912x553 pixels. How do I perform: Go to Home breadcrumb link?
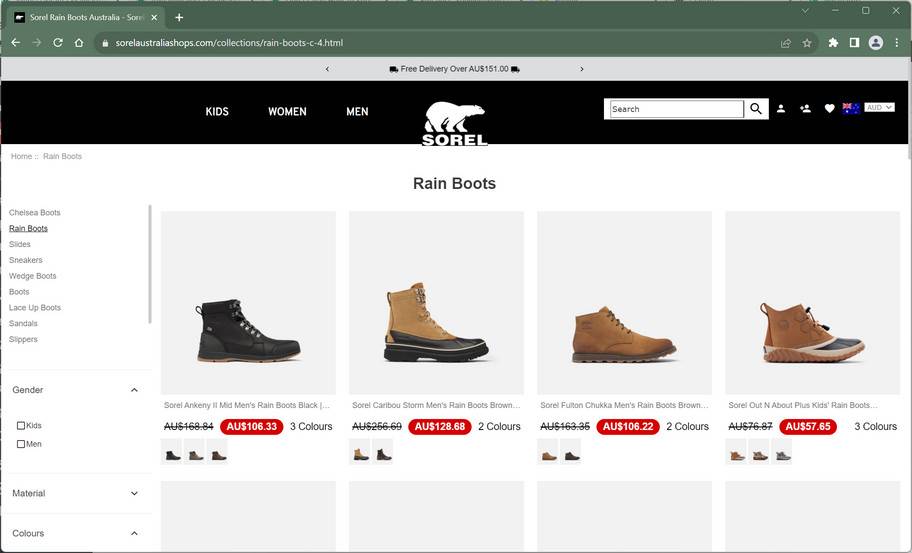pyautogui.click(x=22, y=156)
